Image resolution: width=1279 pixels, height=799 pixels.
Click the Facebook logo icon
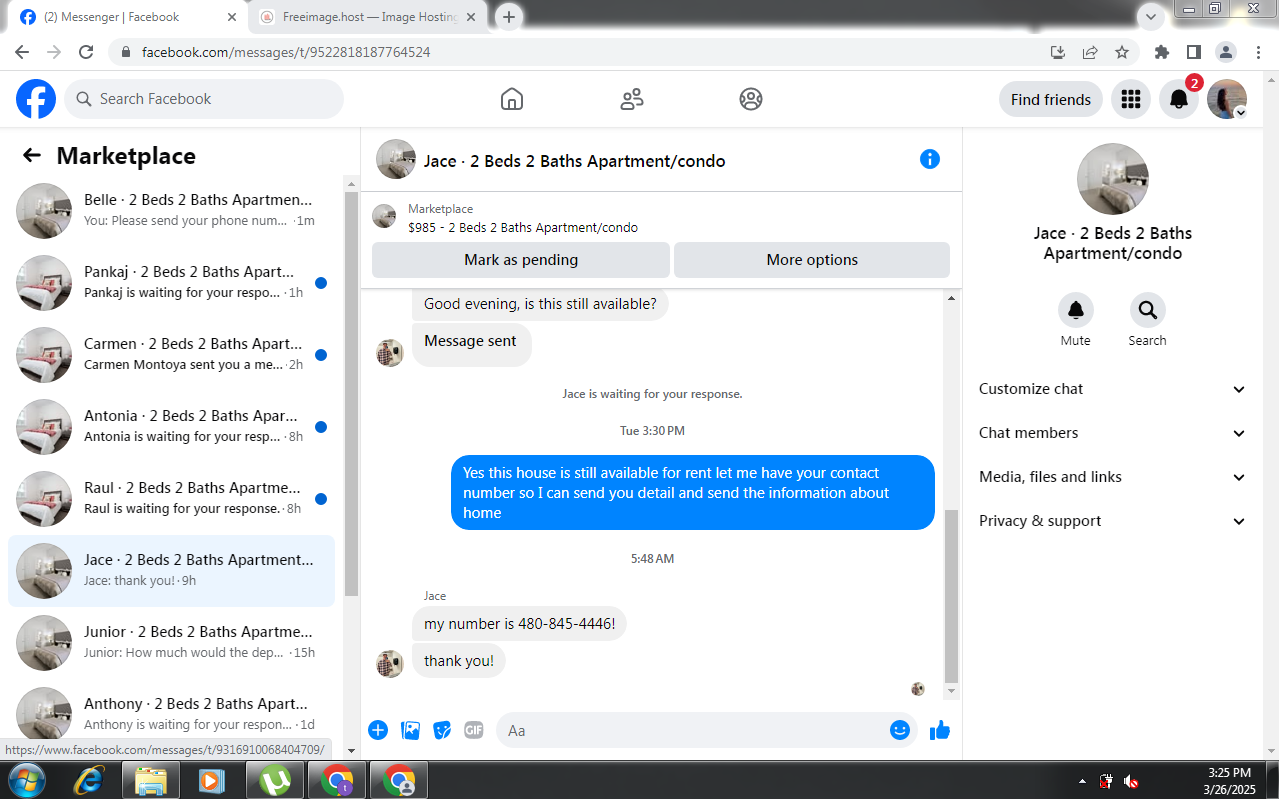tap(36, 99)
